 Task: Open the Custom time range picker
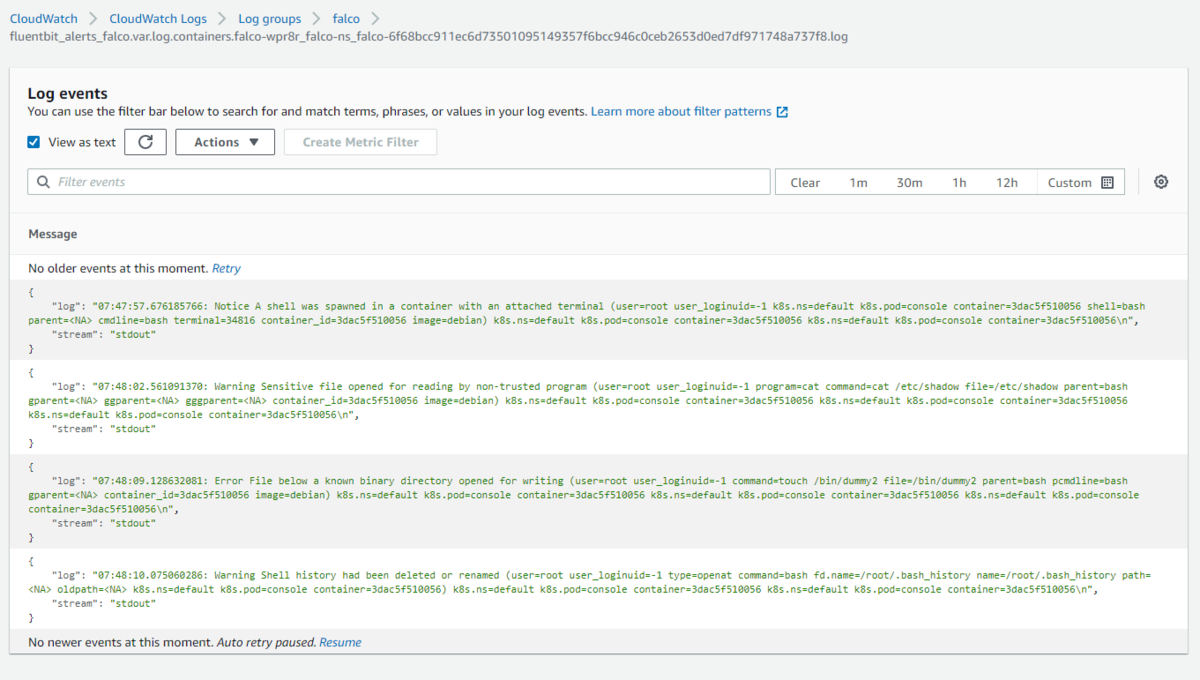pos(1080,183)
